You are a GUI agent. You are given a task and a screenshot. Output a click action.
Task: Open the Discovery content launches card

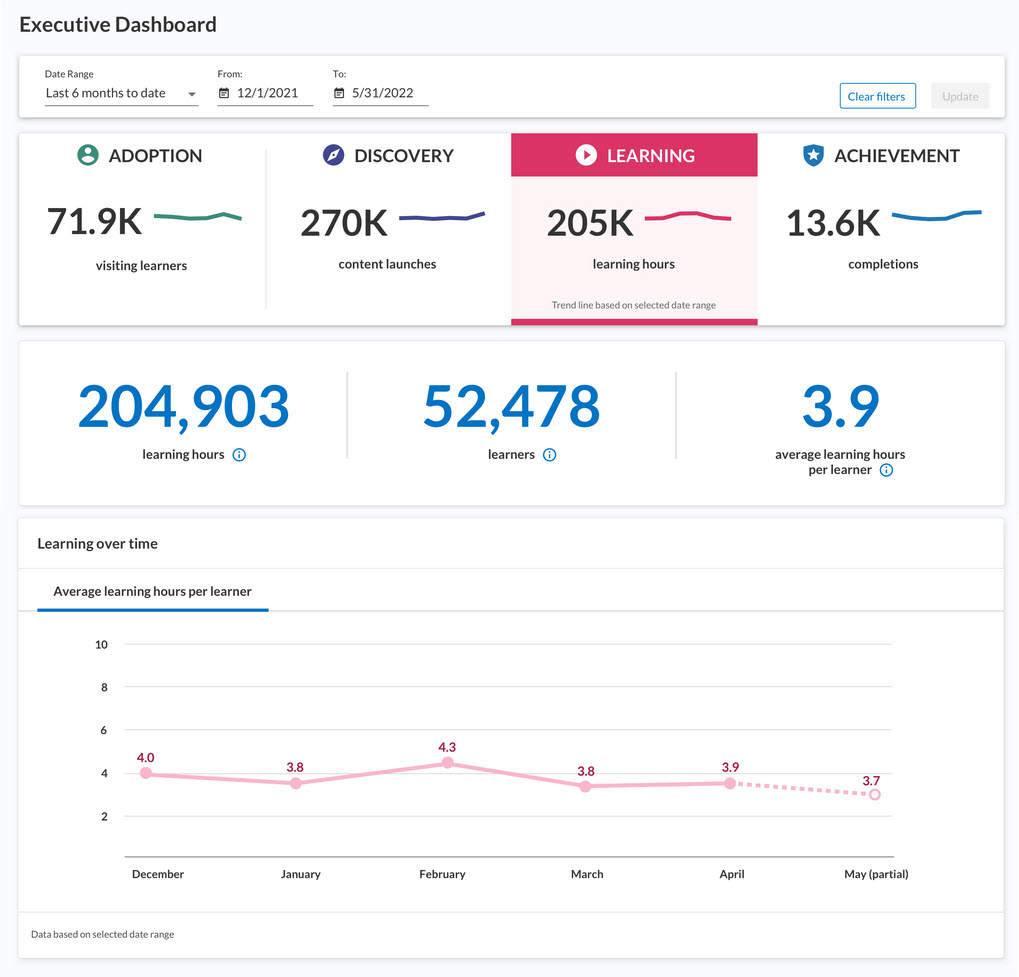tap(388, 228)
